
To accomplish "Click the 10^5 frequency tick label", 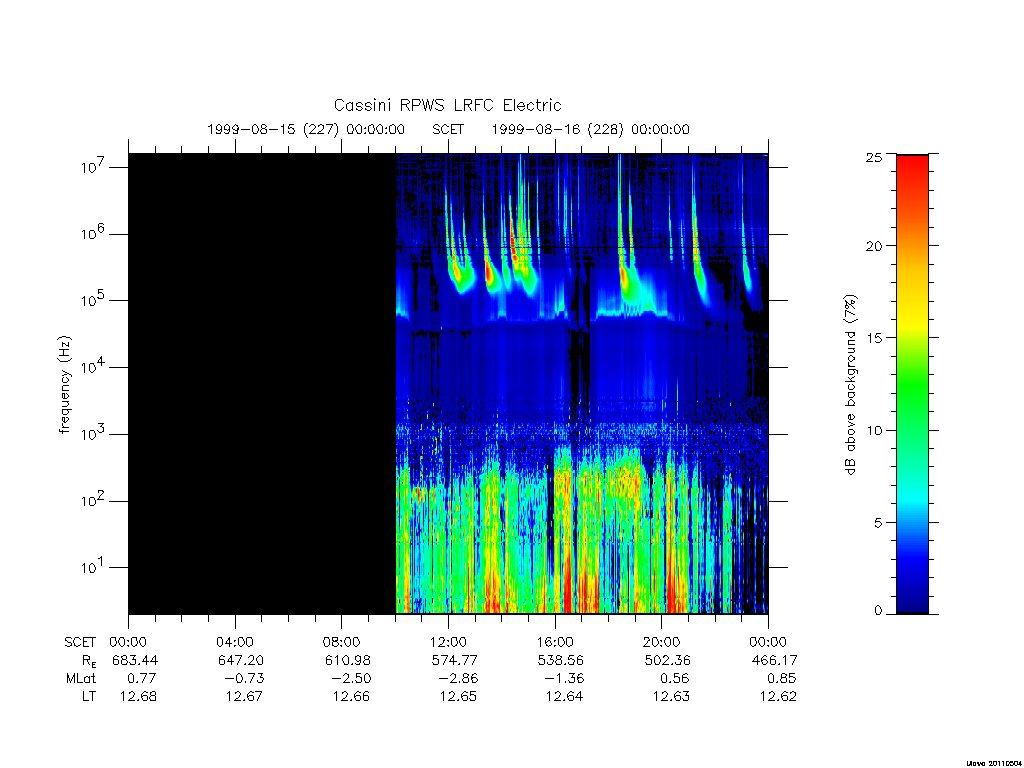I will pyautogui.click(x=95, y=300).
